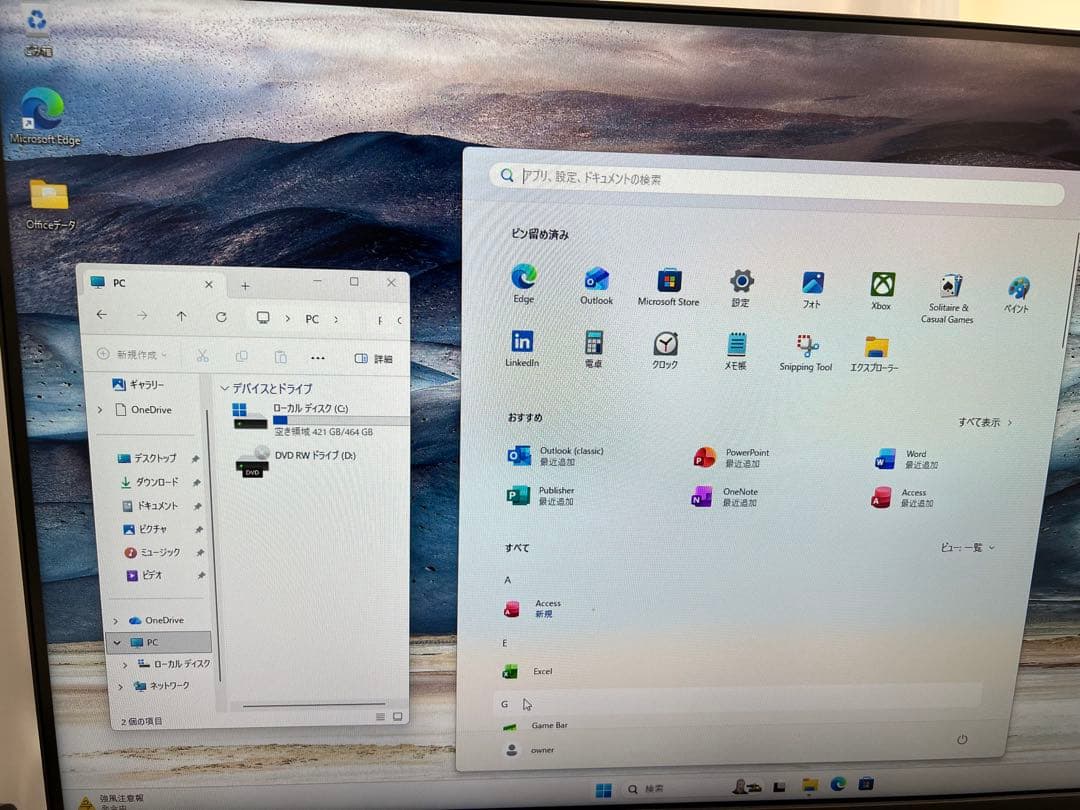Refresh the File Explorer view
This screenshot has width=1080, height=810.
(221, 317)
